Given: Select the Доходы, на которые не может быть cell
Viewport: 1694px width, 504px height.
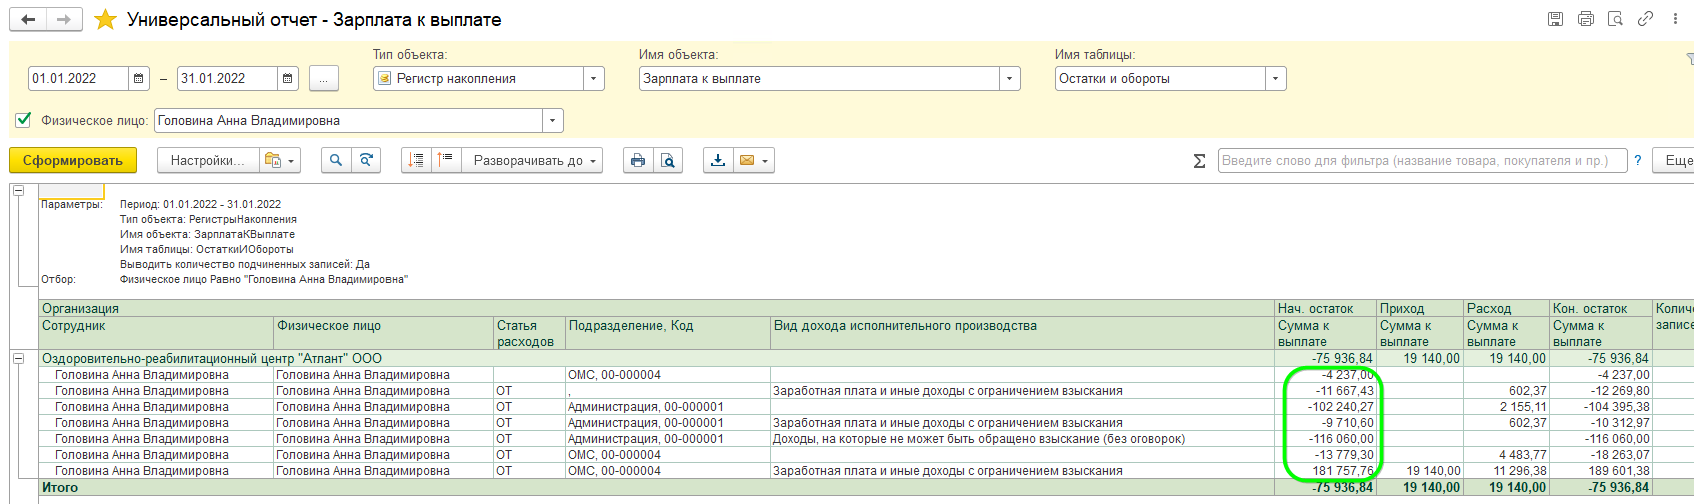Looking at the screenshot, I should [x=1022, y=439].
